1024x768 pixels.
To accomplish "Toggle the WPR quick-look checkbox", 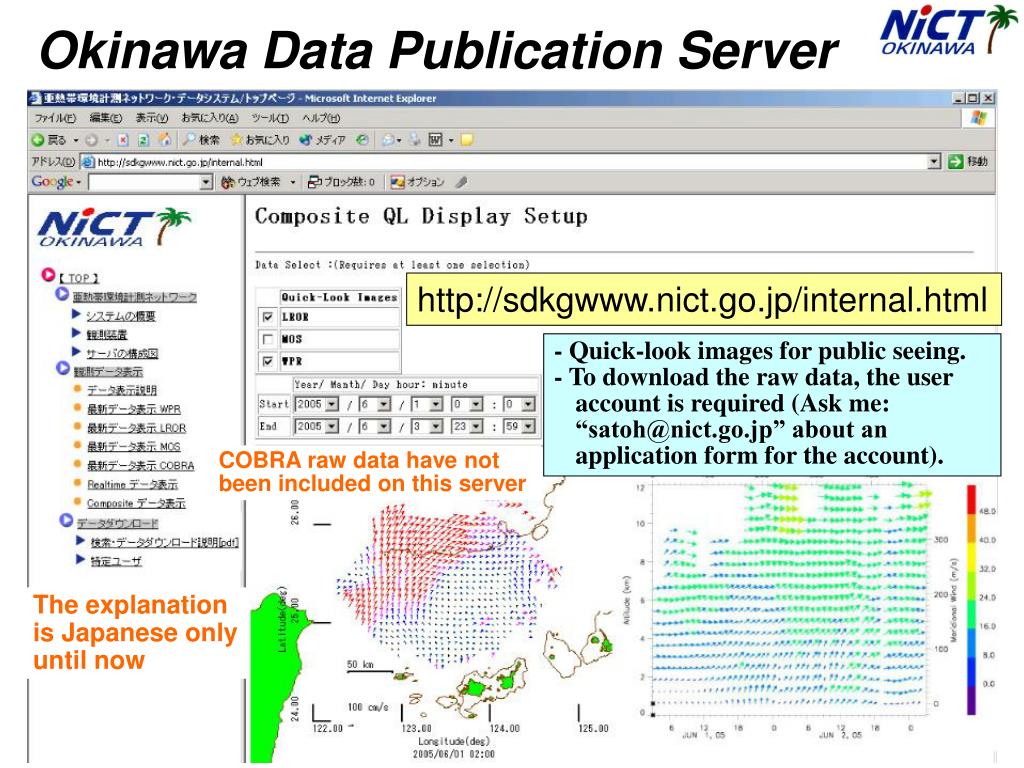I will (267, 361).
